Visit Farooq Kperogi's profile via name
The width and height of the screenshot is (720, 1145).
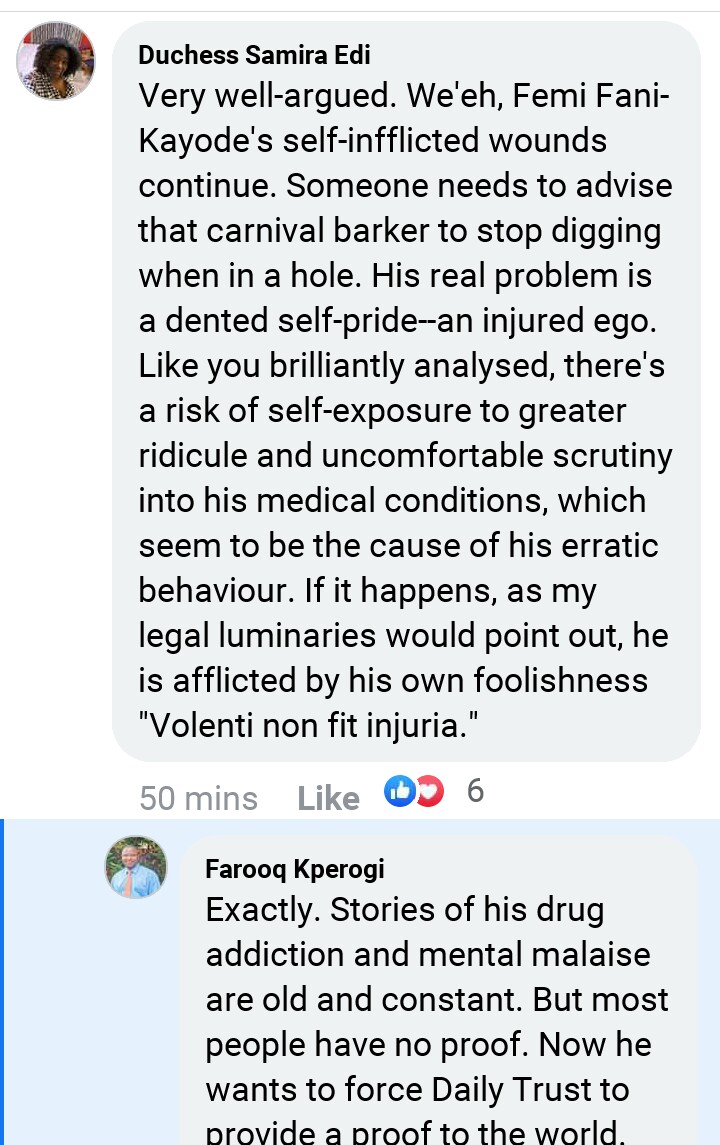295,868
